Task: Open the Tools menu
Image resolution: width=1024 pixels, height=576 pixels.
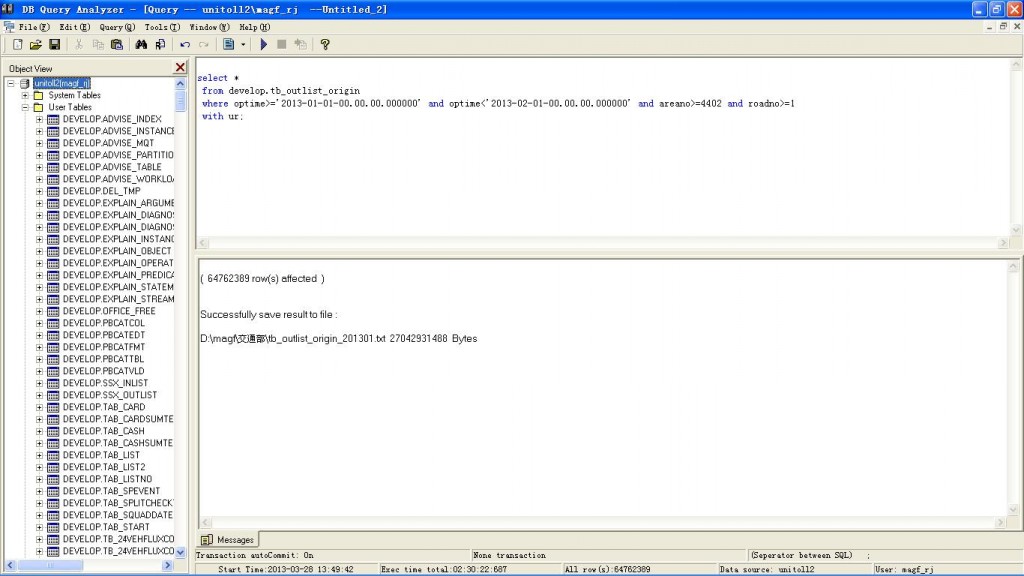Action: 162,27
